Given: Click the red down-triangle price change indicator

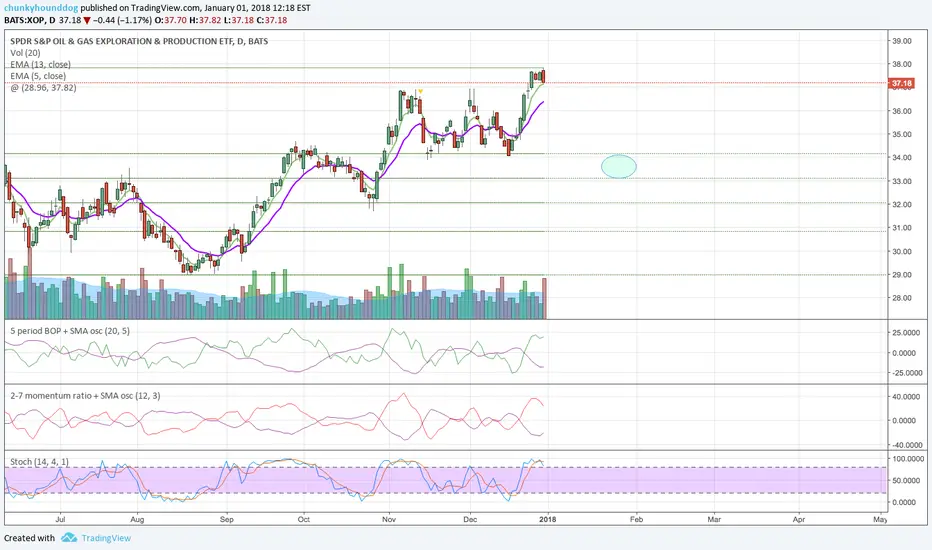Looking at the screenshot, I should 87,20.
